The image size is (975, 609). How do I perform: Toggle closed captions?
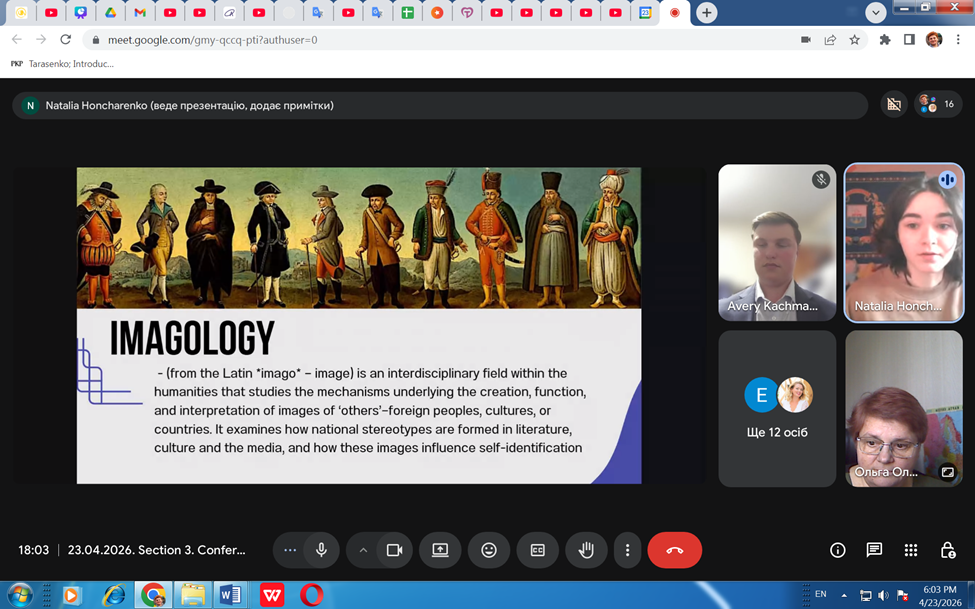pyautogui.click(x=538, y=550)
